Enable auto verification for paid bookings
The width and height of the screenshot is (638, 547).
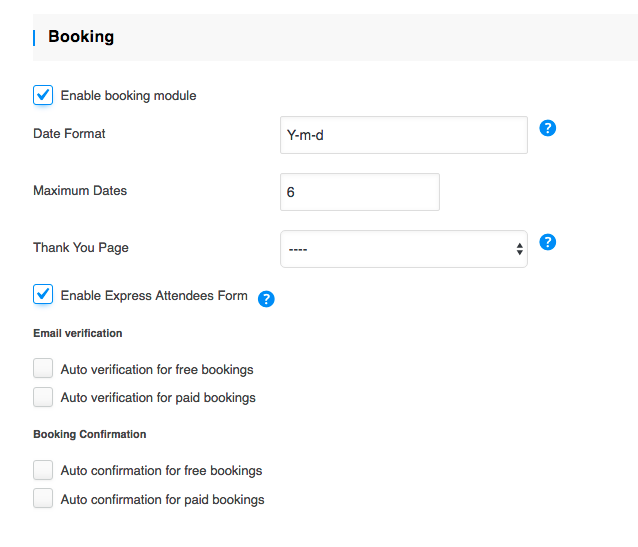pyautogui.click(x=43, y=397)
